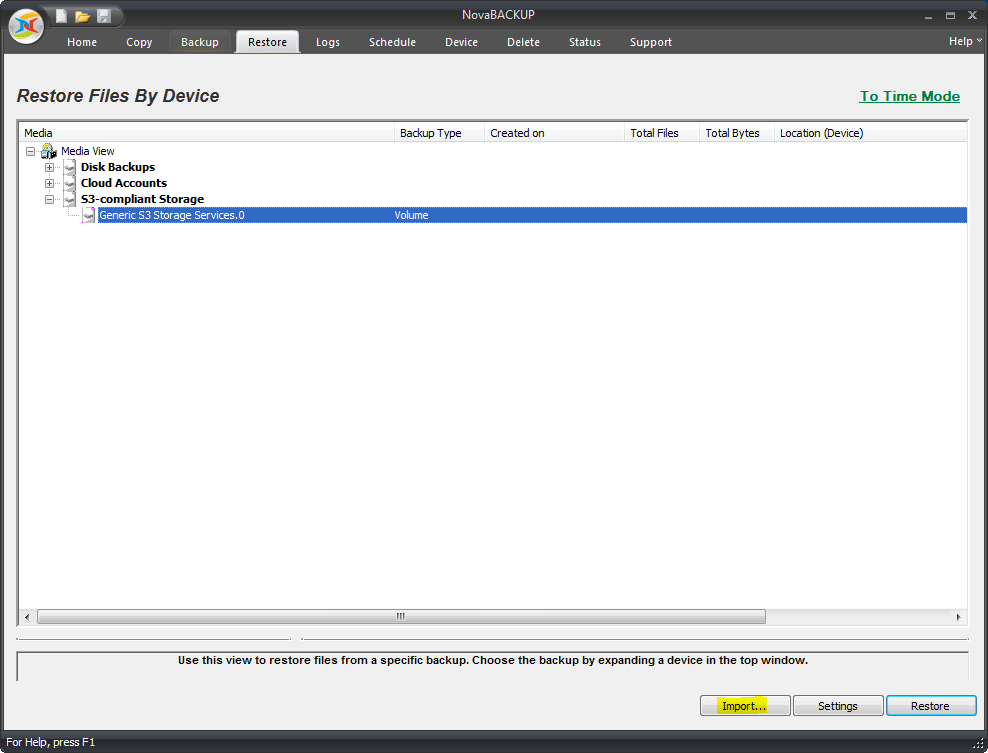The image size is (988, 753).
Task: Click the Restore button
Action: [931, 706]
